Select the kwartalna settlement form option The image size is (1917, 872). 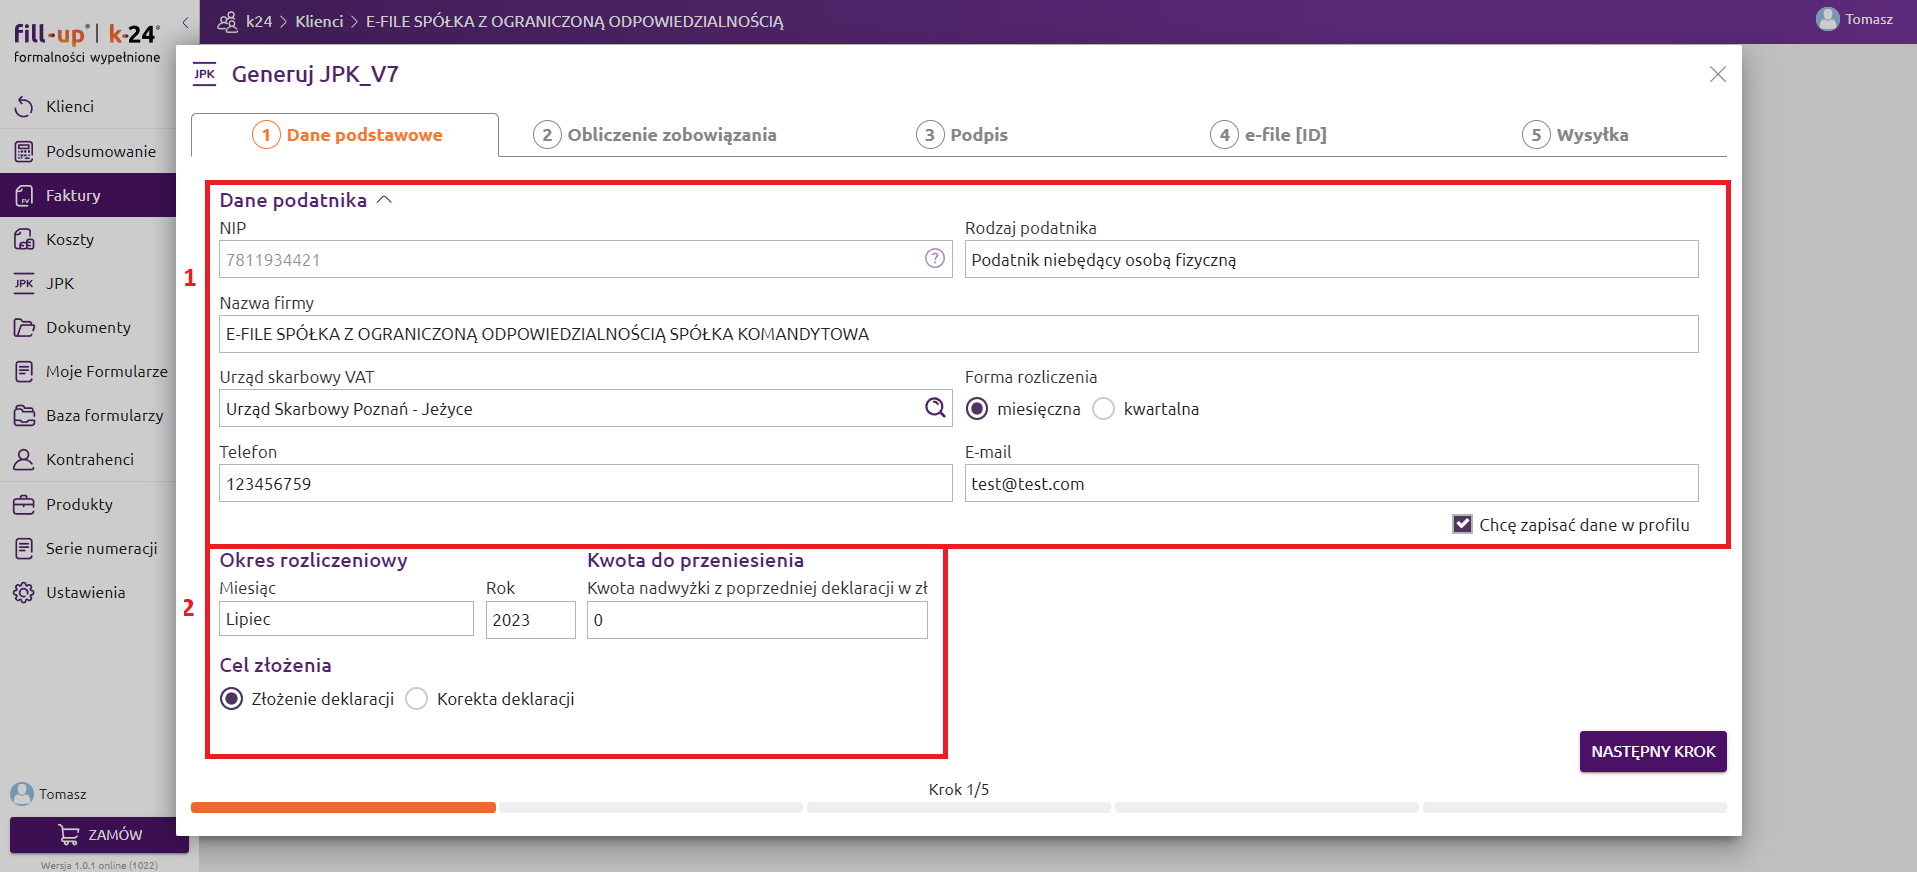[1103, 409]
